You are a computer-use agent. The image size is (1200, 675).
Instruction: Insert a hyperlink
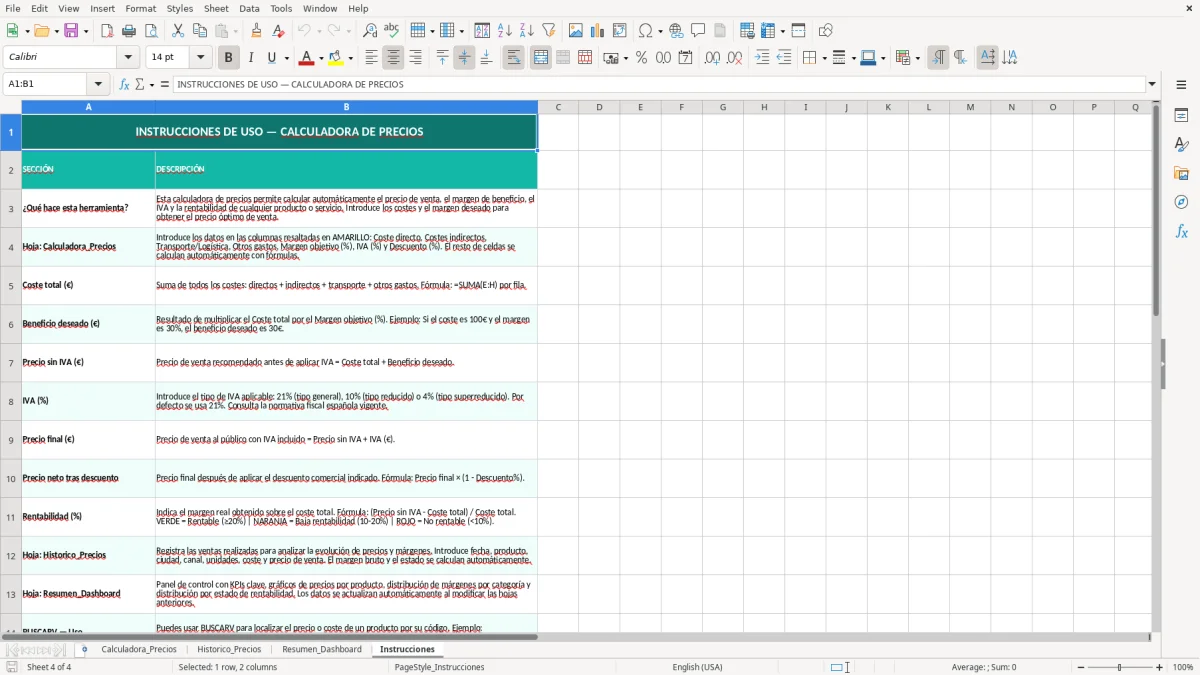click(x=677, y=31)
